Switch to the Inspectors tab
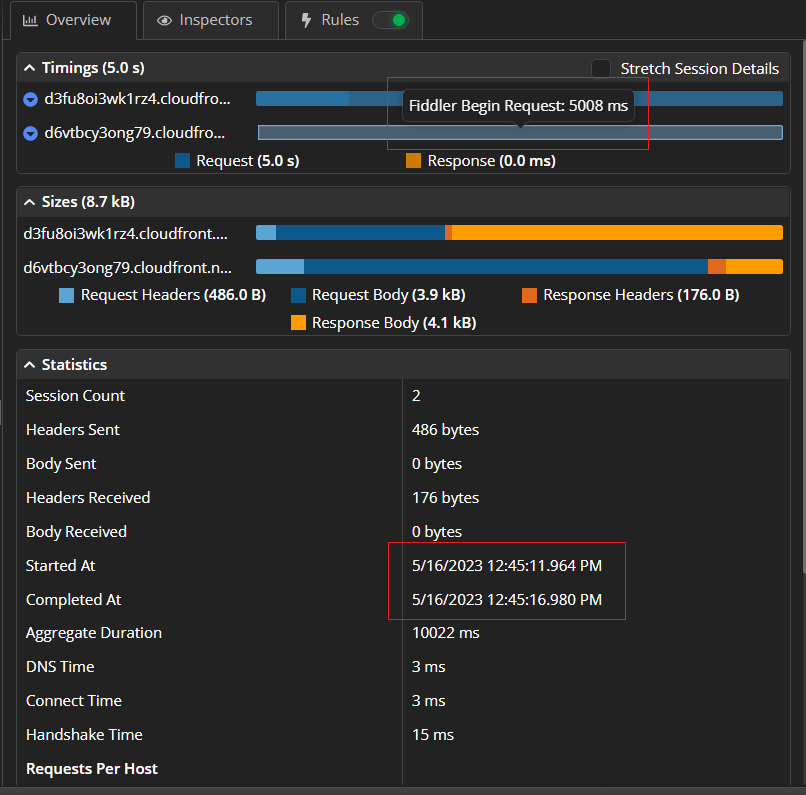806x795 pixels. (x=211, y=20)
